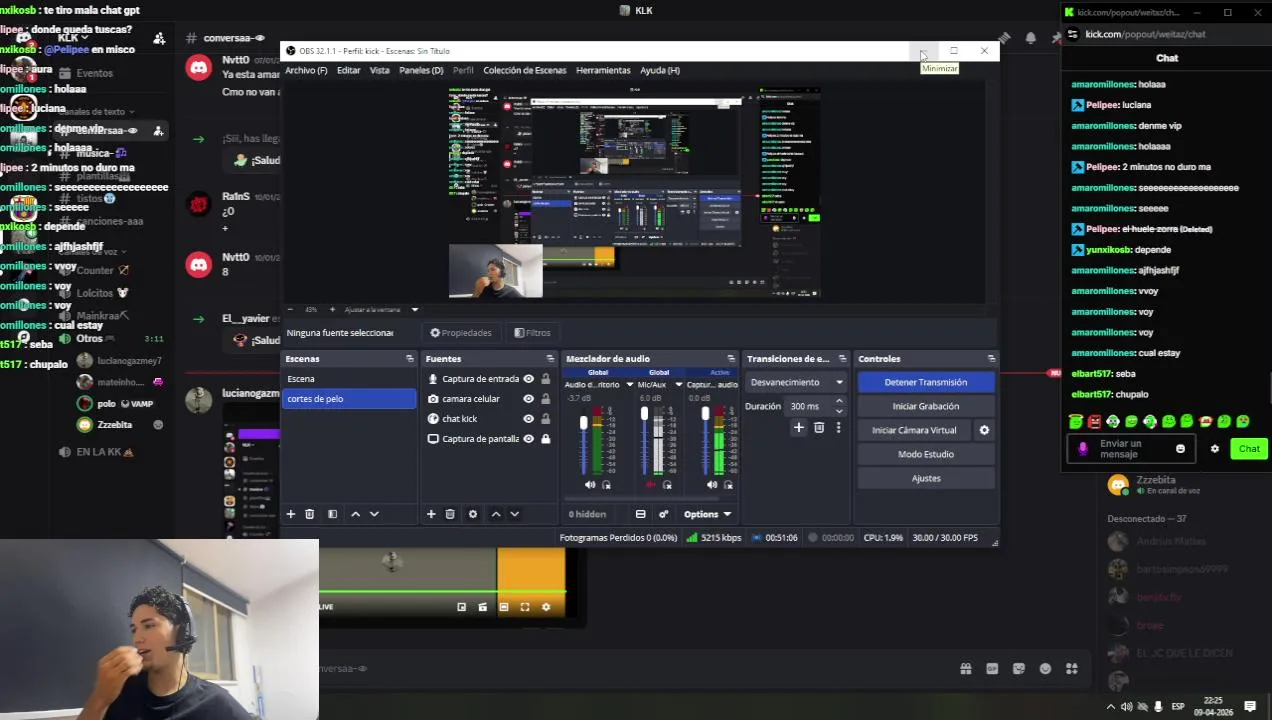Open source properties gear in Fuentes toolbar
The height and width of the screenshot is (720, 1272).
(473, 514)
